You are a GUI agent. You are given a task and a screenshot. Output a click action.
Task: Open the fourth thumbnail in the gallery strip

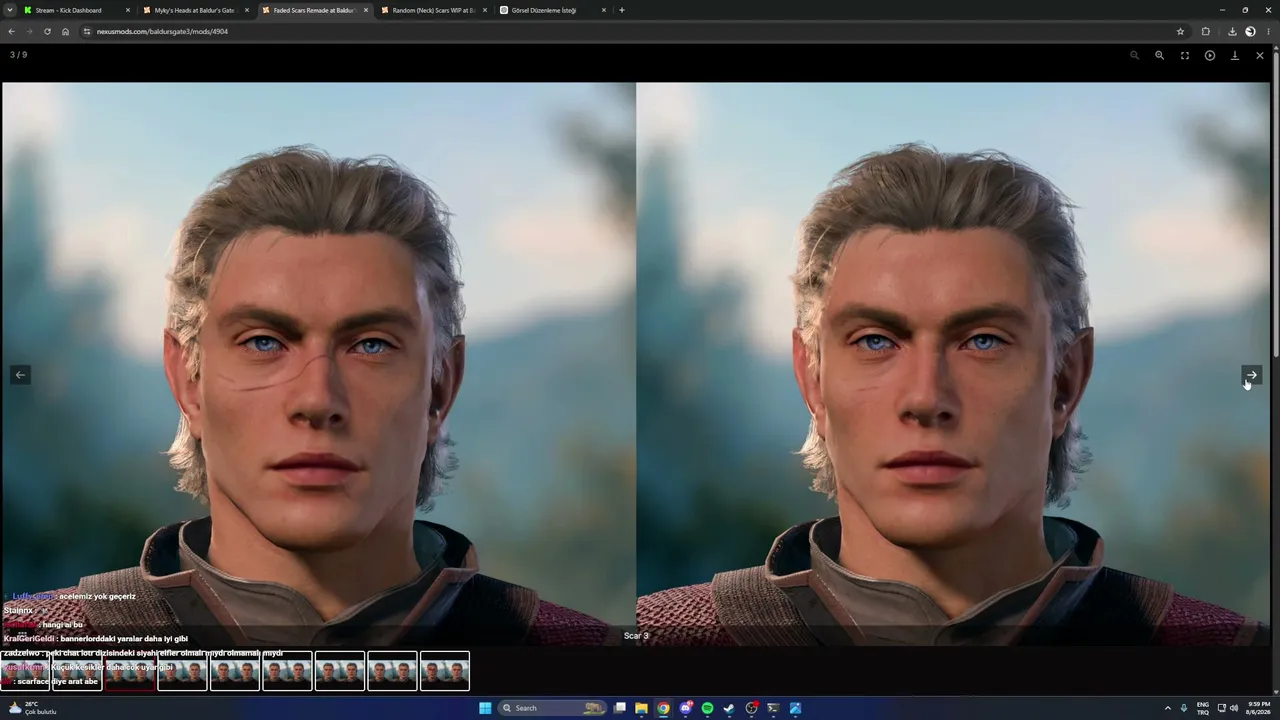(x=182, y=671)
